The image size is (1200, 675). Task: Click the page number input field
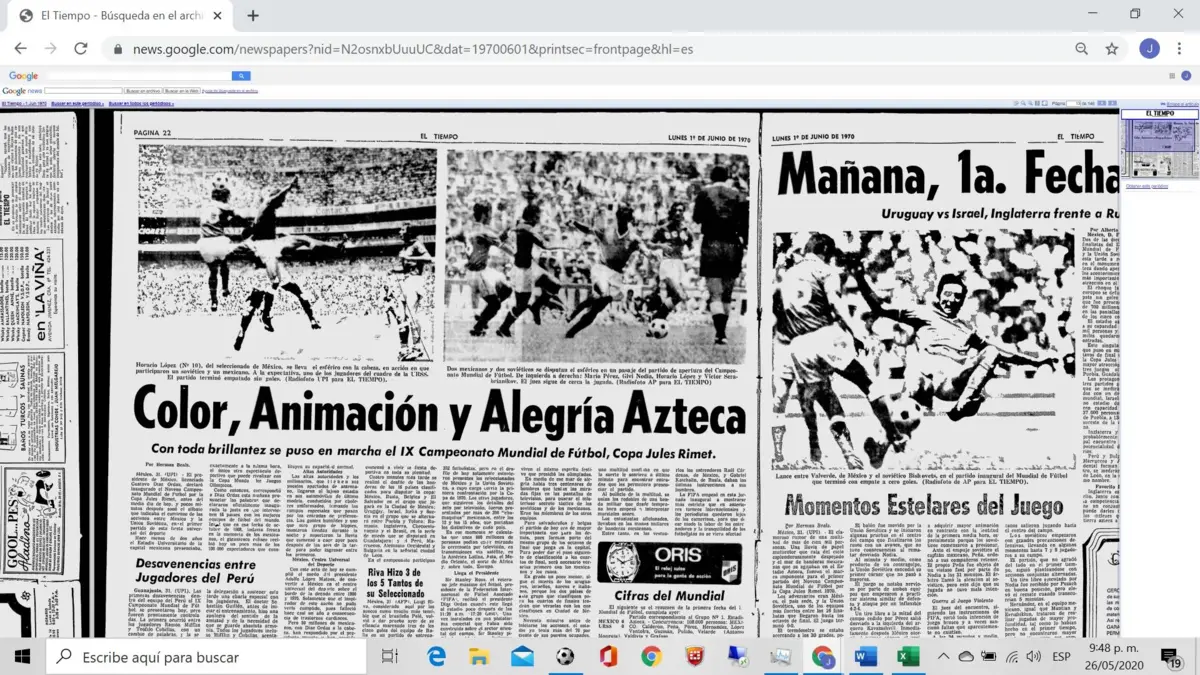tap(1075, 103)
